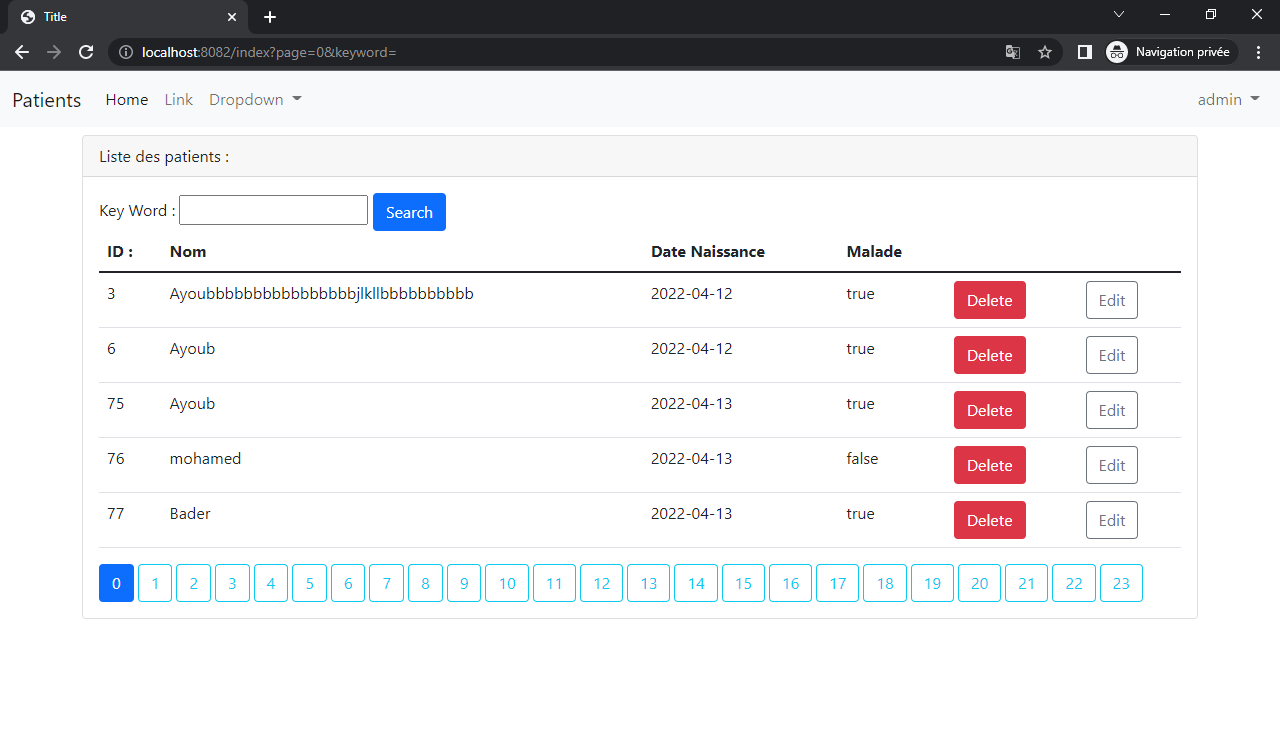The height and width of the screenshot is (750, 1280).
Task: Click the Patients brand title
Action: pos(47,100)
